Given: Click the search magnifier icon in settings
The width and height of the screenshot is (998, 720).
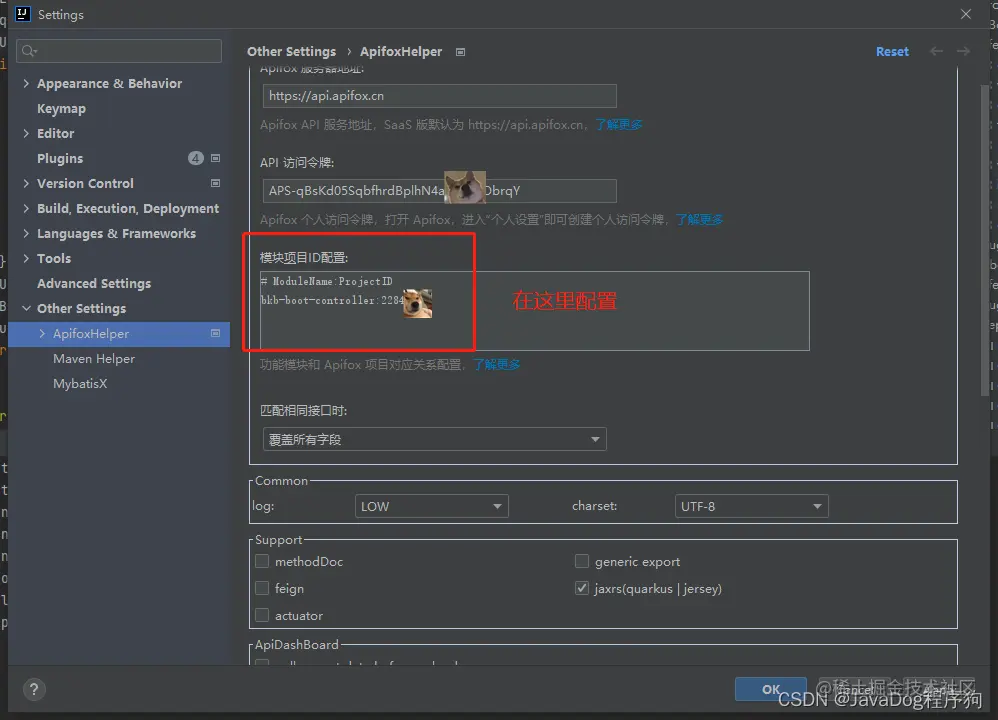Looking at the screenshot, I should tap(29, 51).
